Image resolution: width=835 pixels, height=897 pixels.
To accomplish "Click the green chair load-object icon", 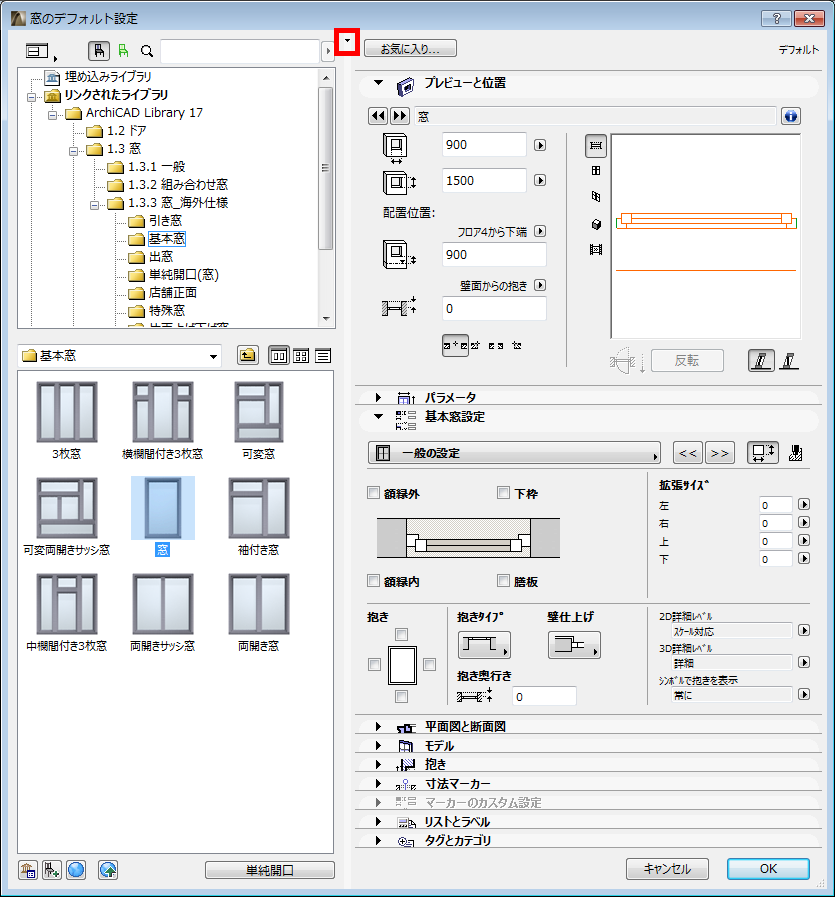I will tap(125, 51).
